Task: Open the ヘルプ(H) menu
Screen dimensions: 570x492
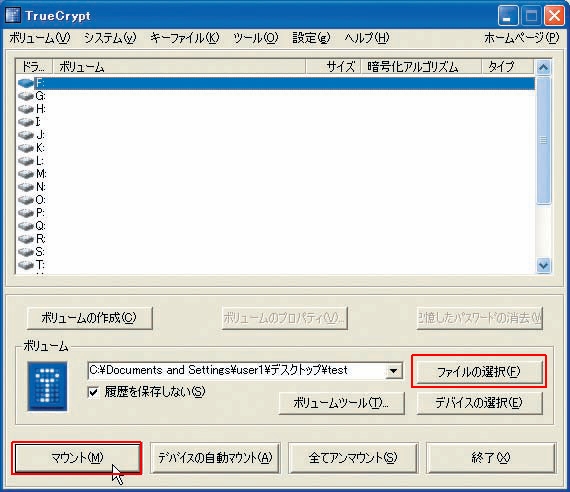Action: [x=366, y=38]
